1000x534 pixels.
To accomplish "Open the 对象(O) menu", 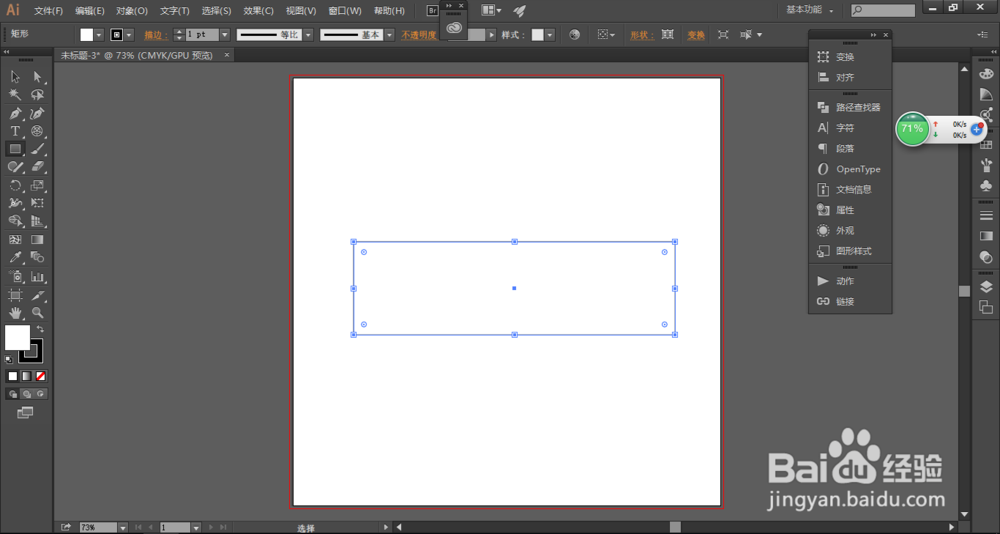I will 132,11.
